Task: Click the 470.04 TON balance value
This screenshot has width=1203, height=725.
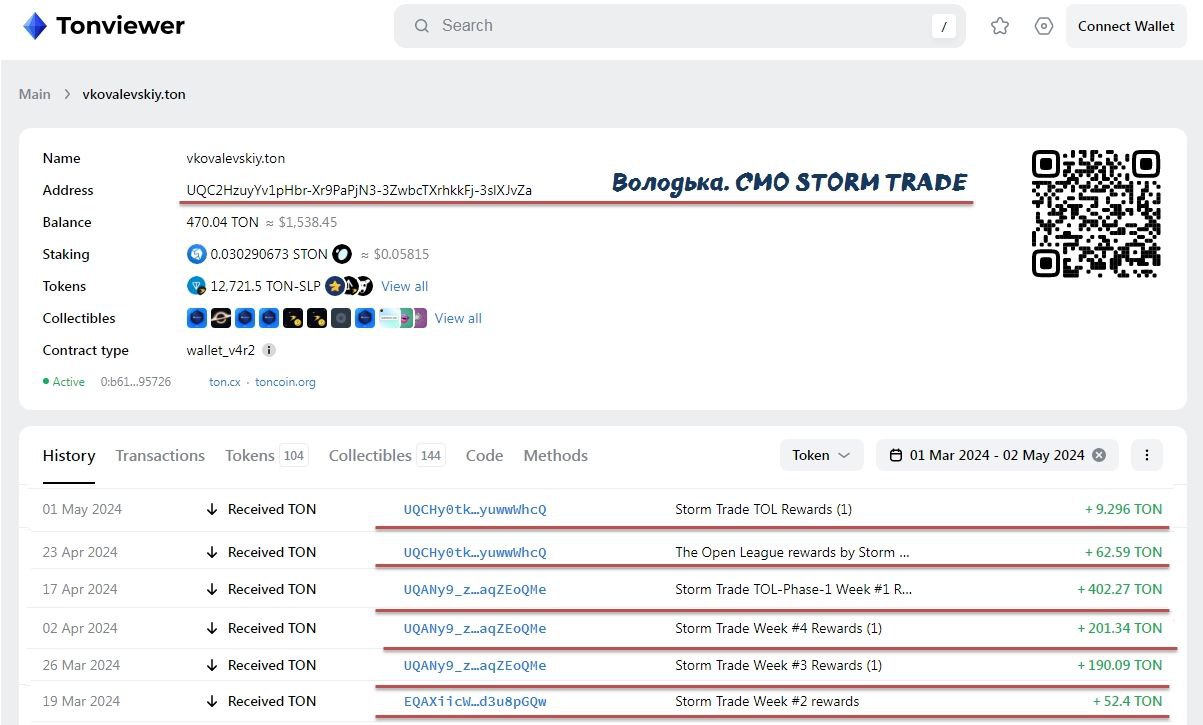Action: 222,222
